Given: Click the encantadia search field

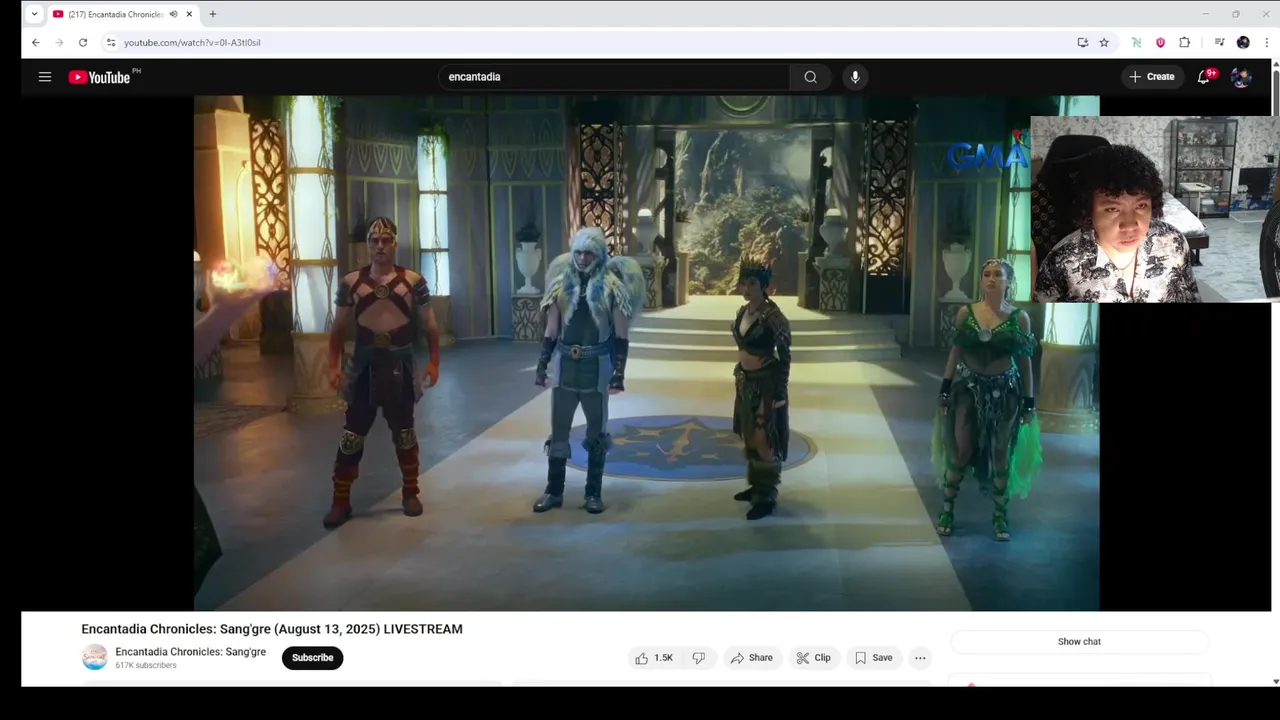Looking at the screenshot, I should [x=614, y=77].
